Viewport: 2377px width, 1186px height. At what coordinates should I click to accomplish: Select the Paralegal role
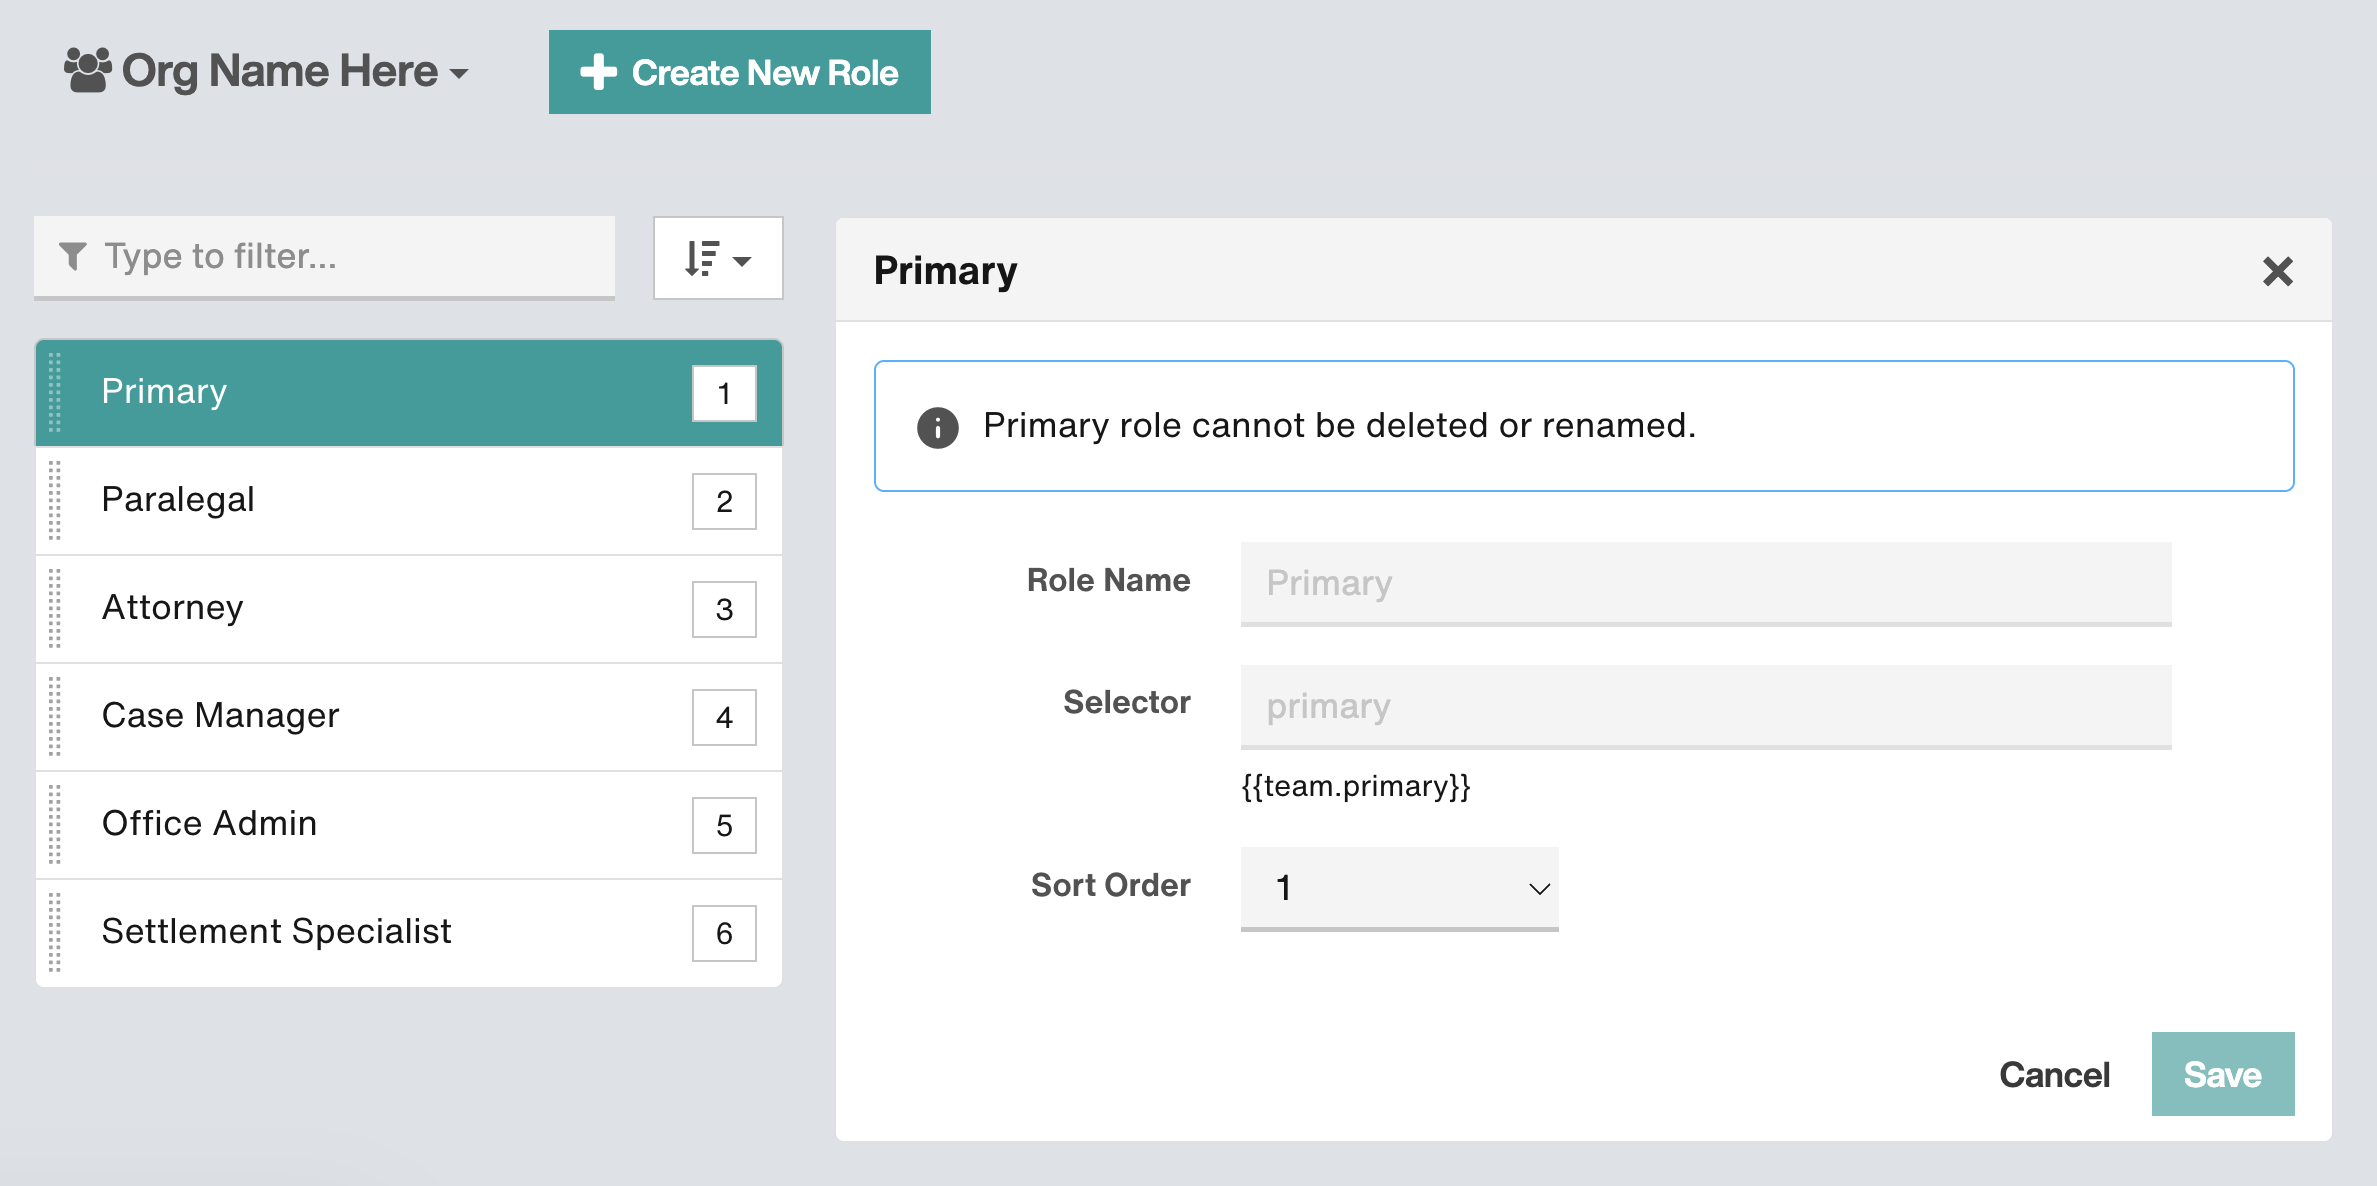(x=409, y=501)
